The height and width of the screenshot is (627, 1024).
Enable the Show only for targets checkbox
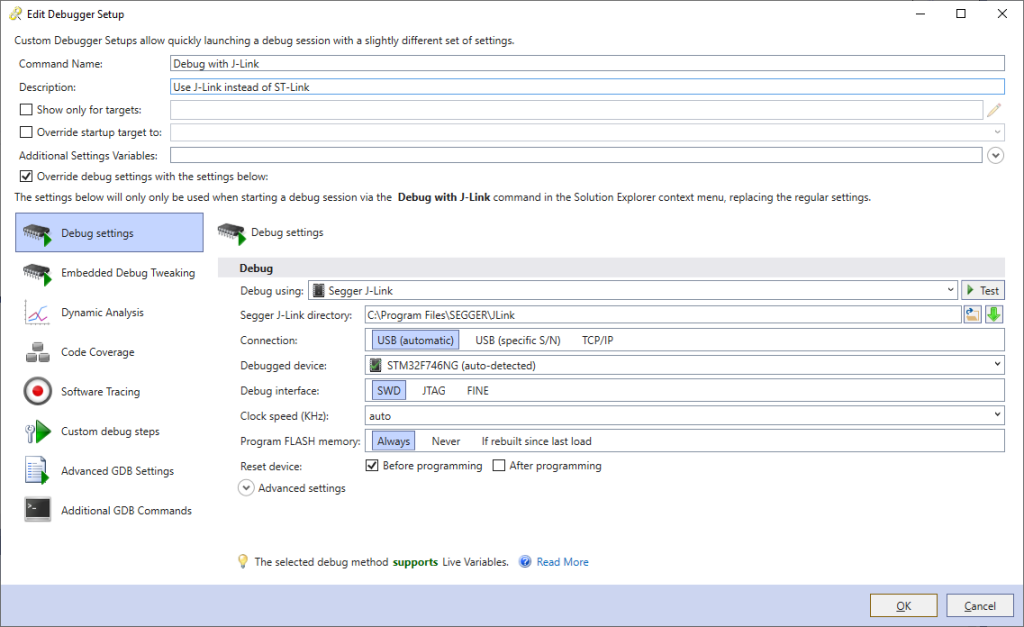pos(26,110)
